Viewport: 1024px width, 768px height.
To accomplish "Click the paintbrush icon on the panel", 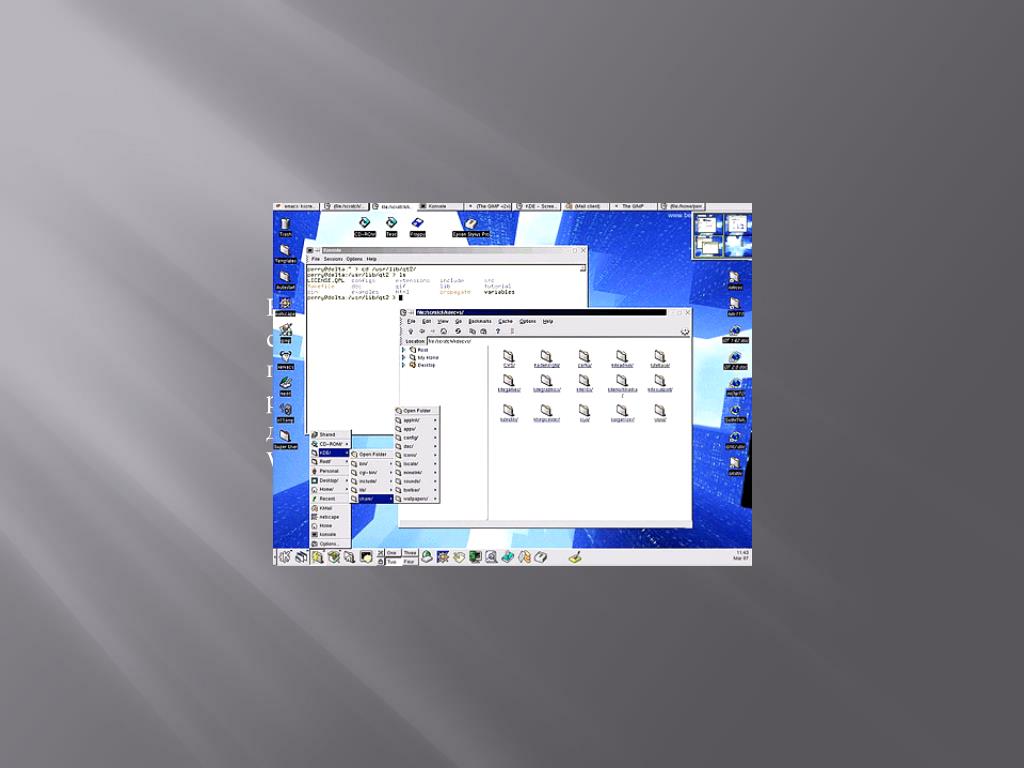I will click(575, 557).
